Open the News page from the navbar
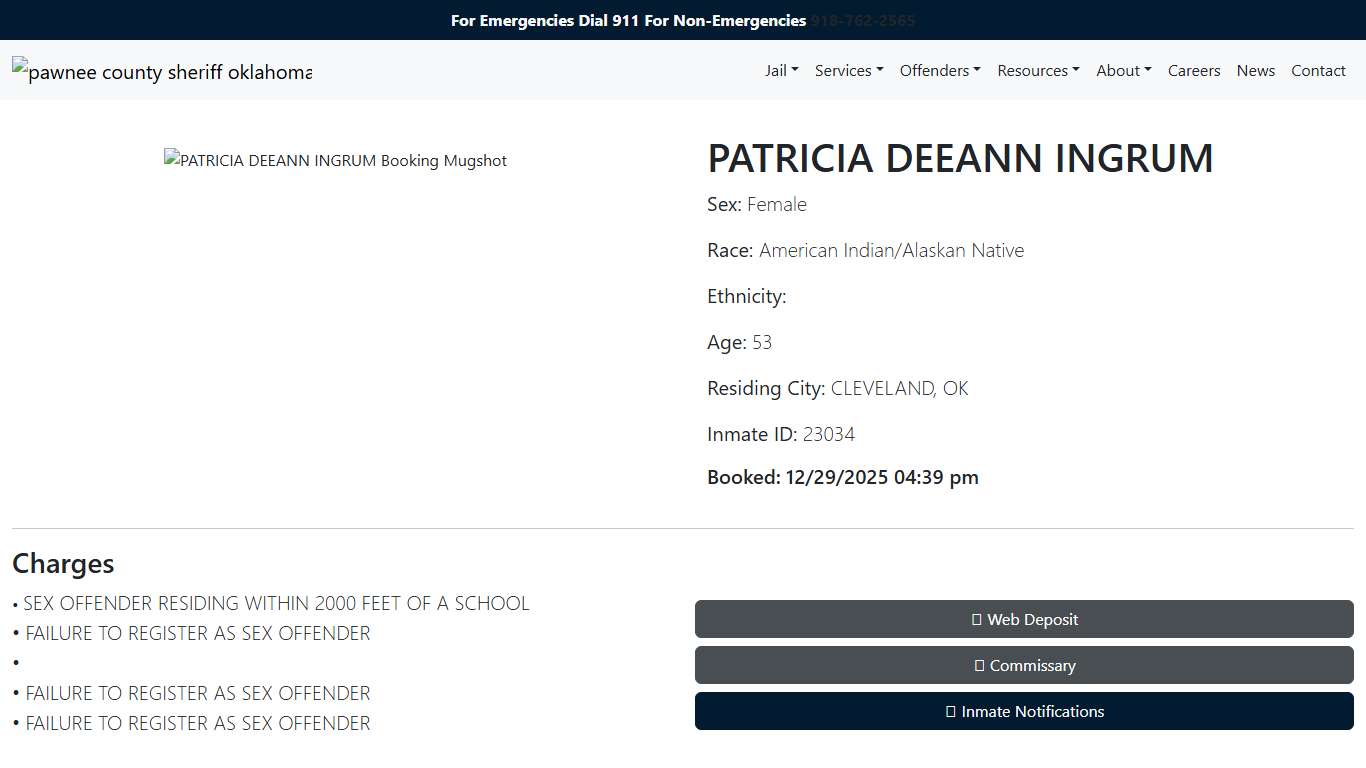 1255,70
